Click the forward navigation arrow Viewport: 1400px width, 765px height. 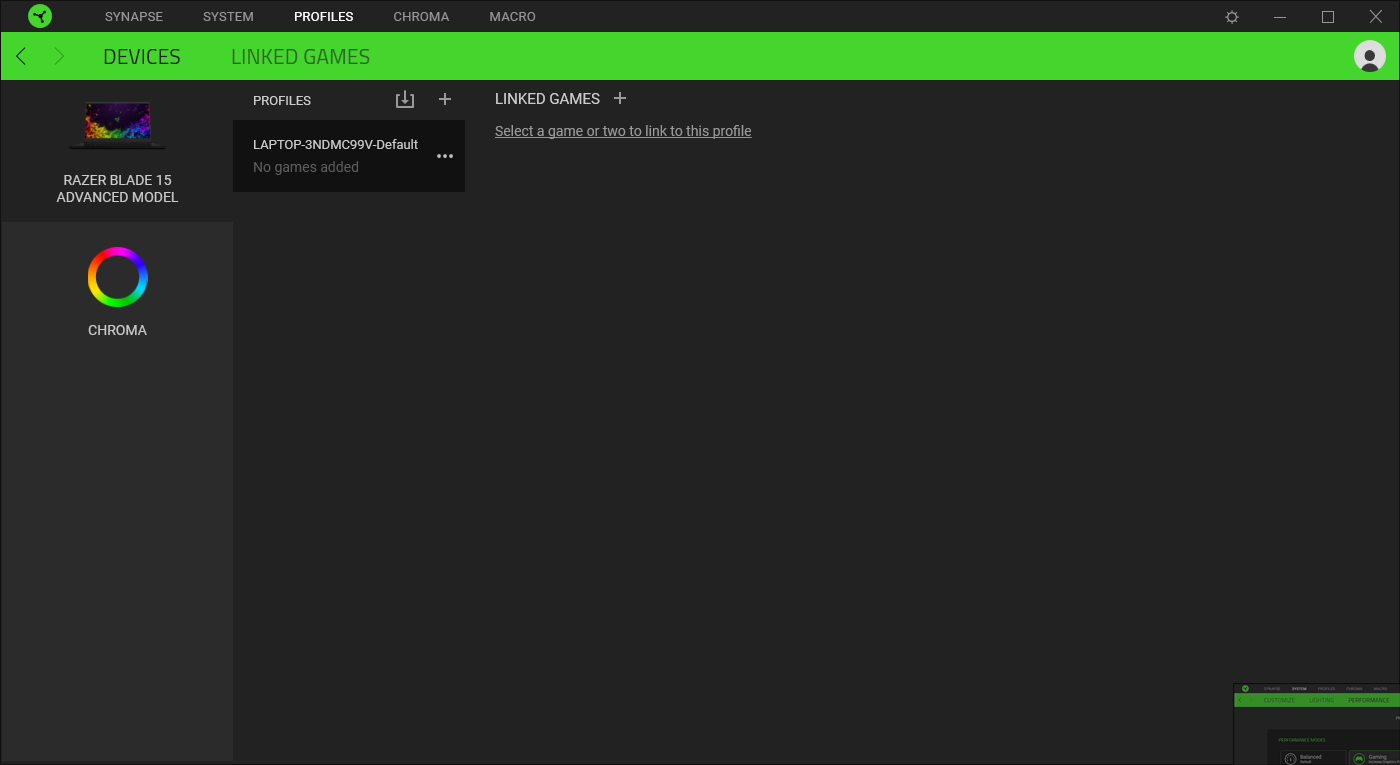[x=59, y=56]
